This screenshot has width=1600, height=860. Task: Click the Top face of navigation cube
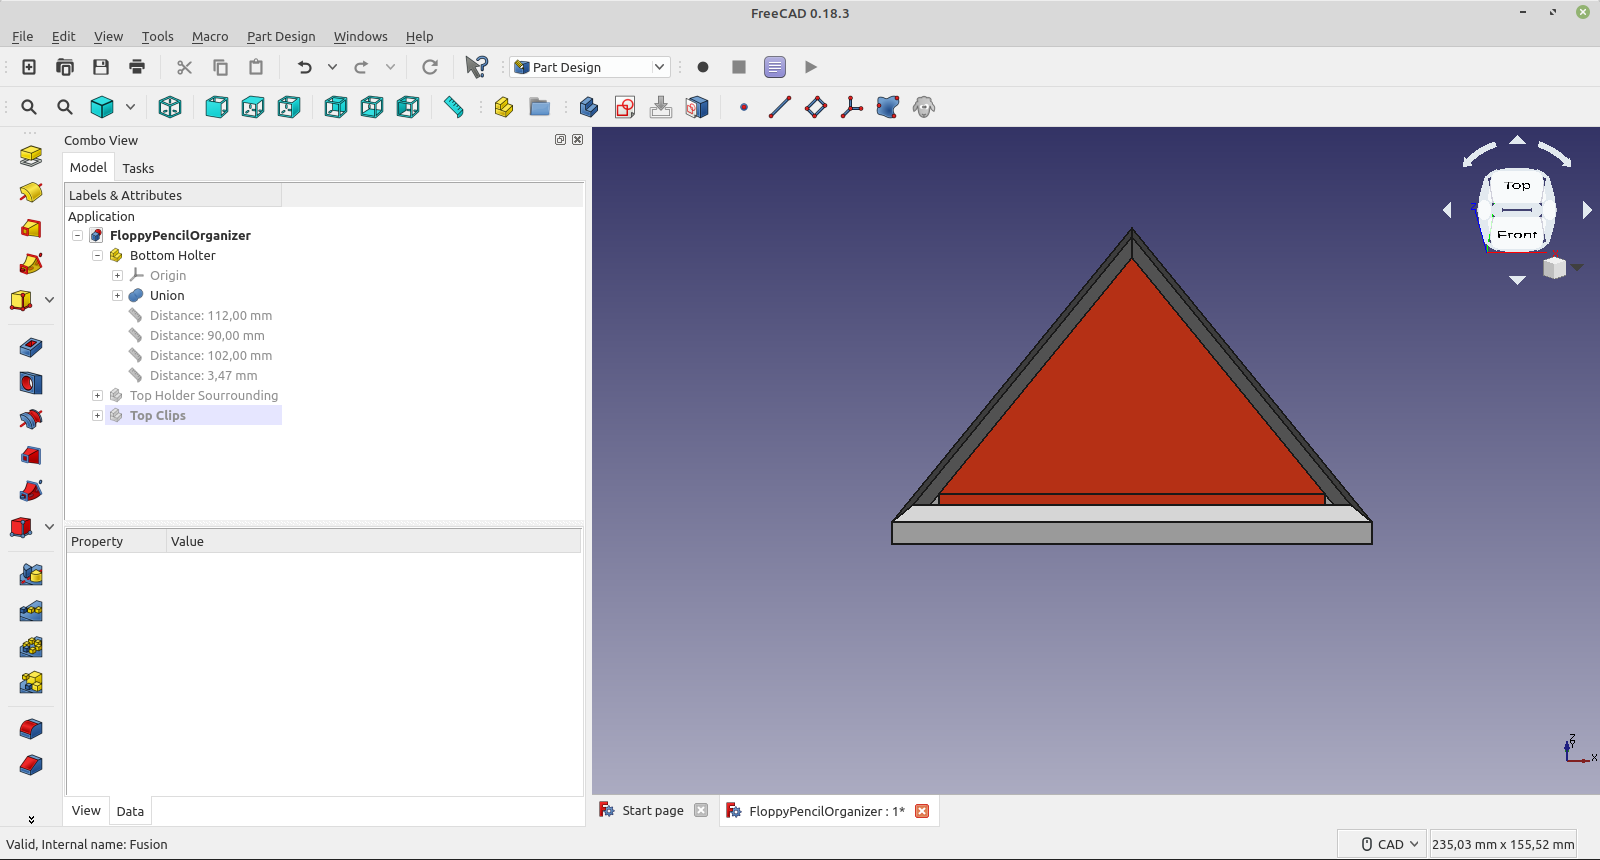click(x=1517, y=186)
